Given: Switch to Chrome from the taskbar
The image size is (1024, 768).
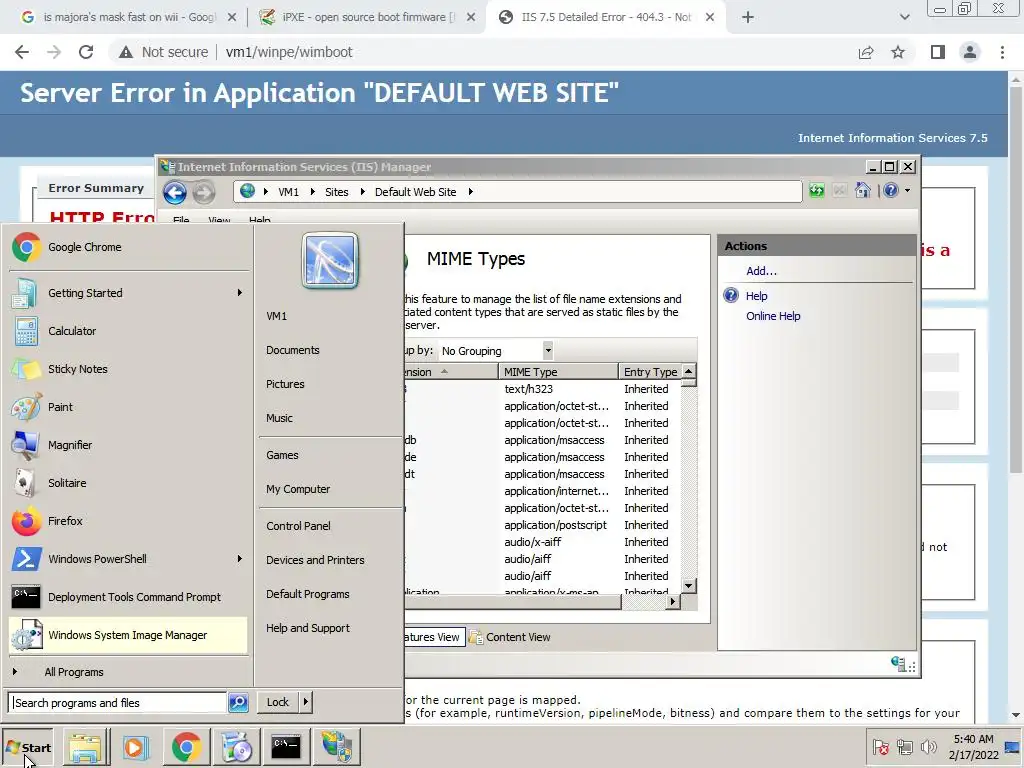Looking at the screenshot, I should pyautogui.click(x=186, y=748).
